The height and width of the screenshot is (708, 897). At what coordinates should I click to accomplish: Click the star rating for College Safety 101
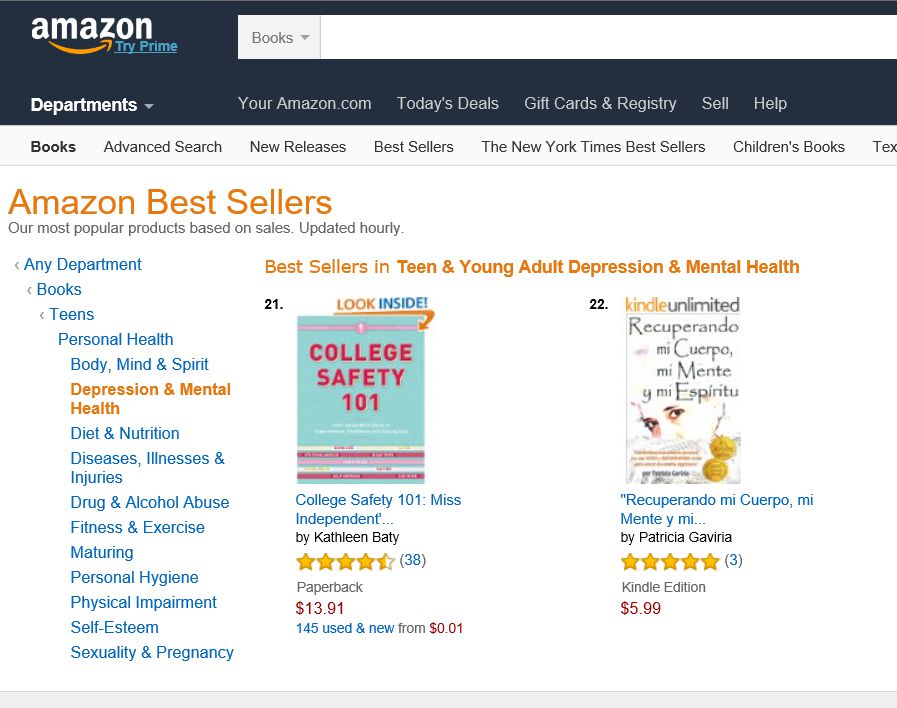click(x=345, y=561)
